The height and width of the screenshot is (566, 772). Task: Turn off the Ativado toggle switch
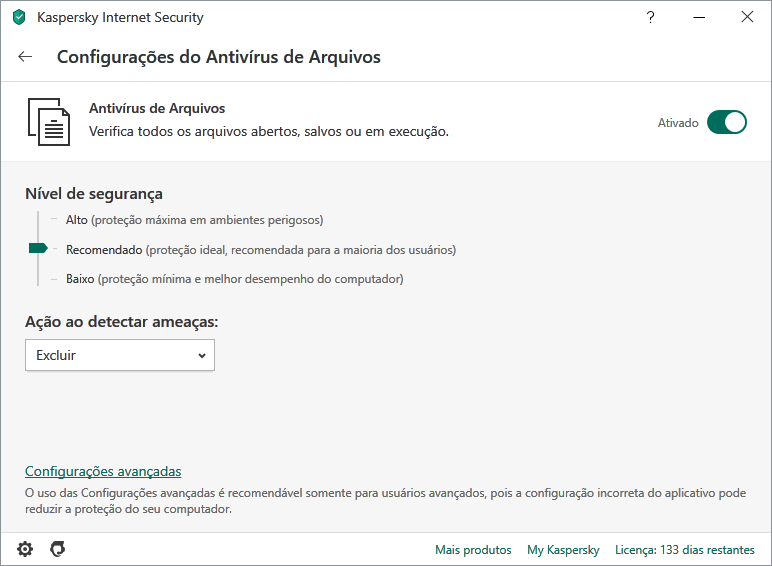click(727, 122)
